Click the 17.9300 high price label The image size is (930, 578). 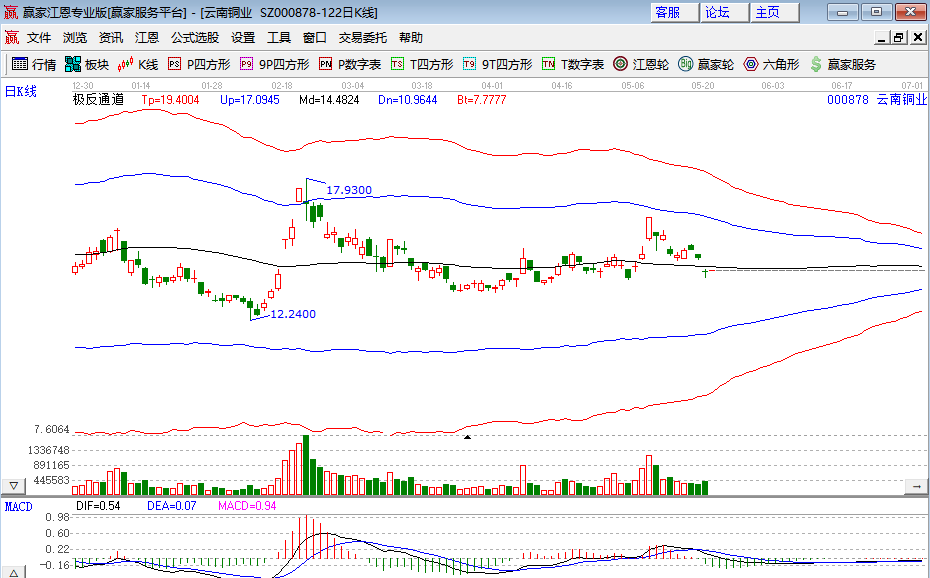tap(349, 190)
